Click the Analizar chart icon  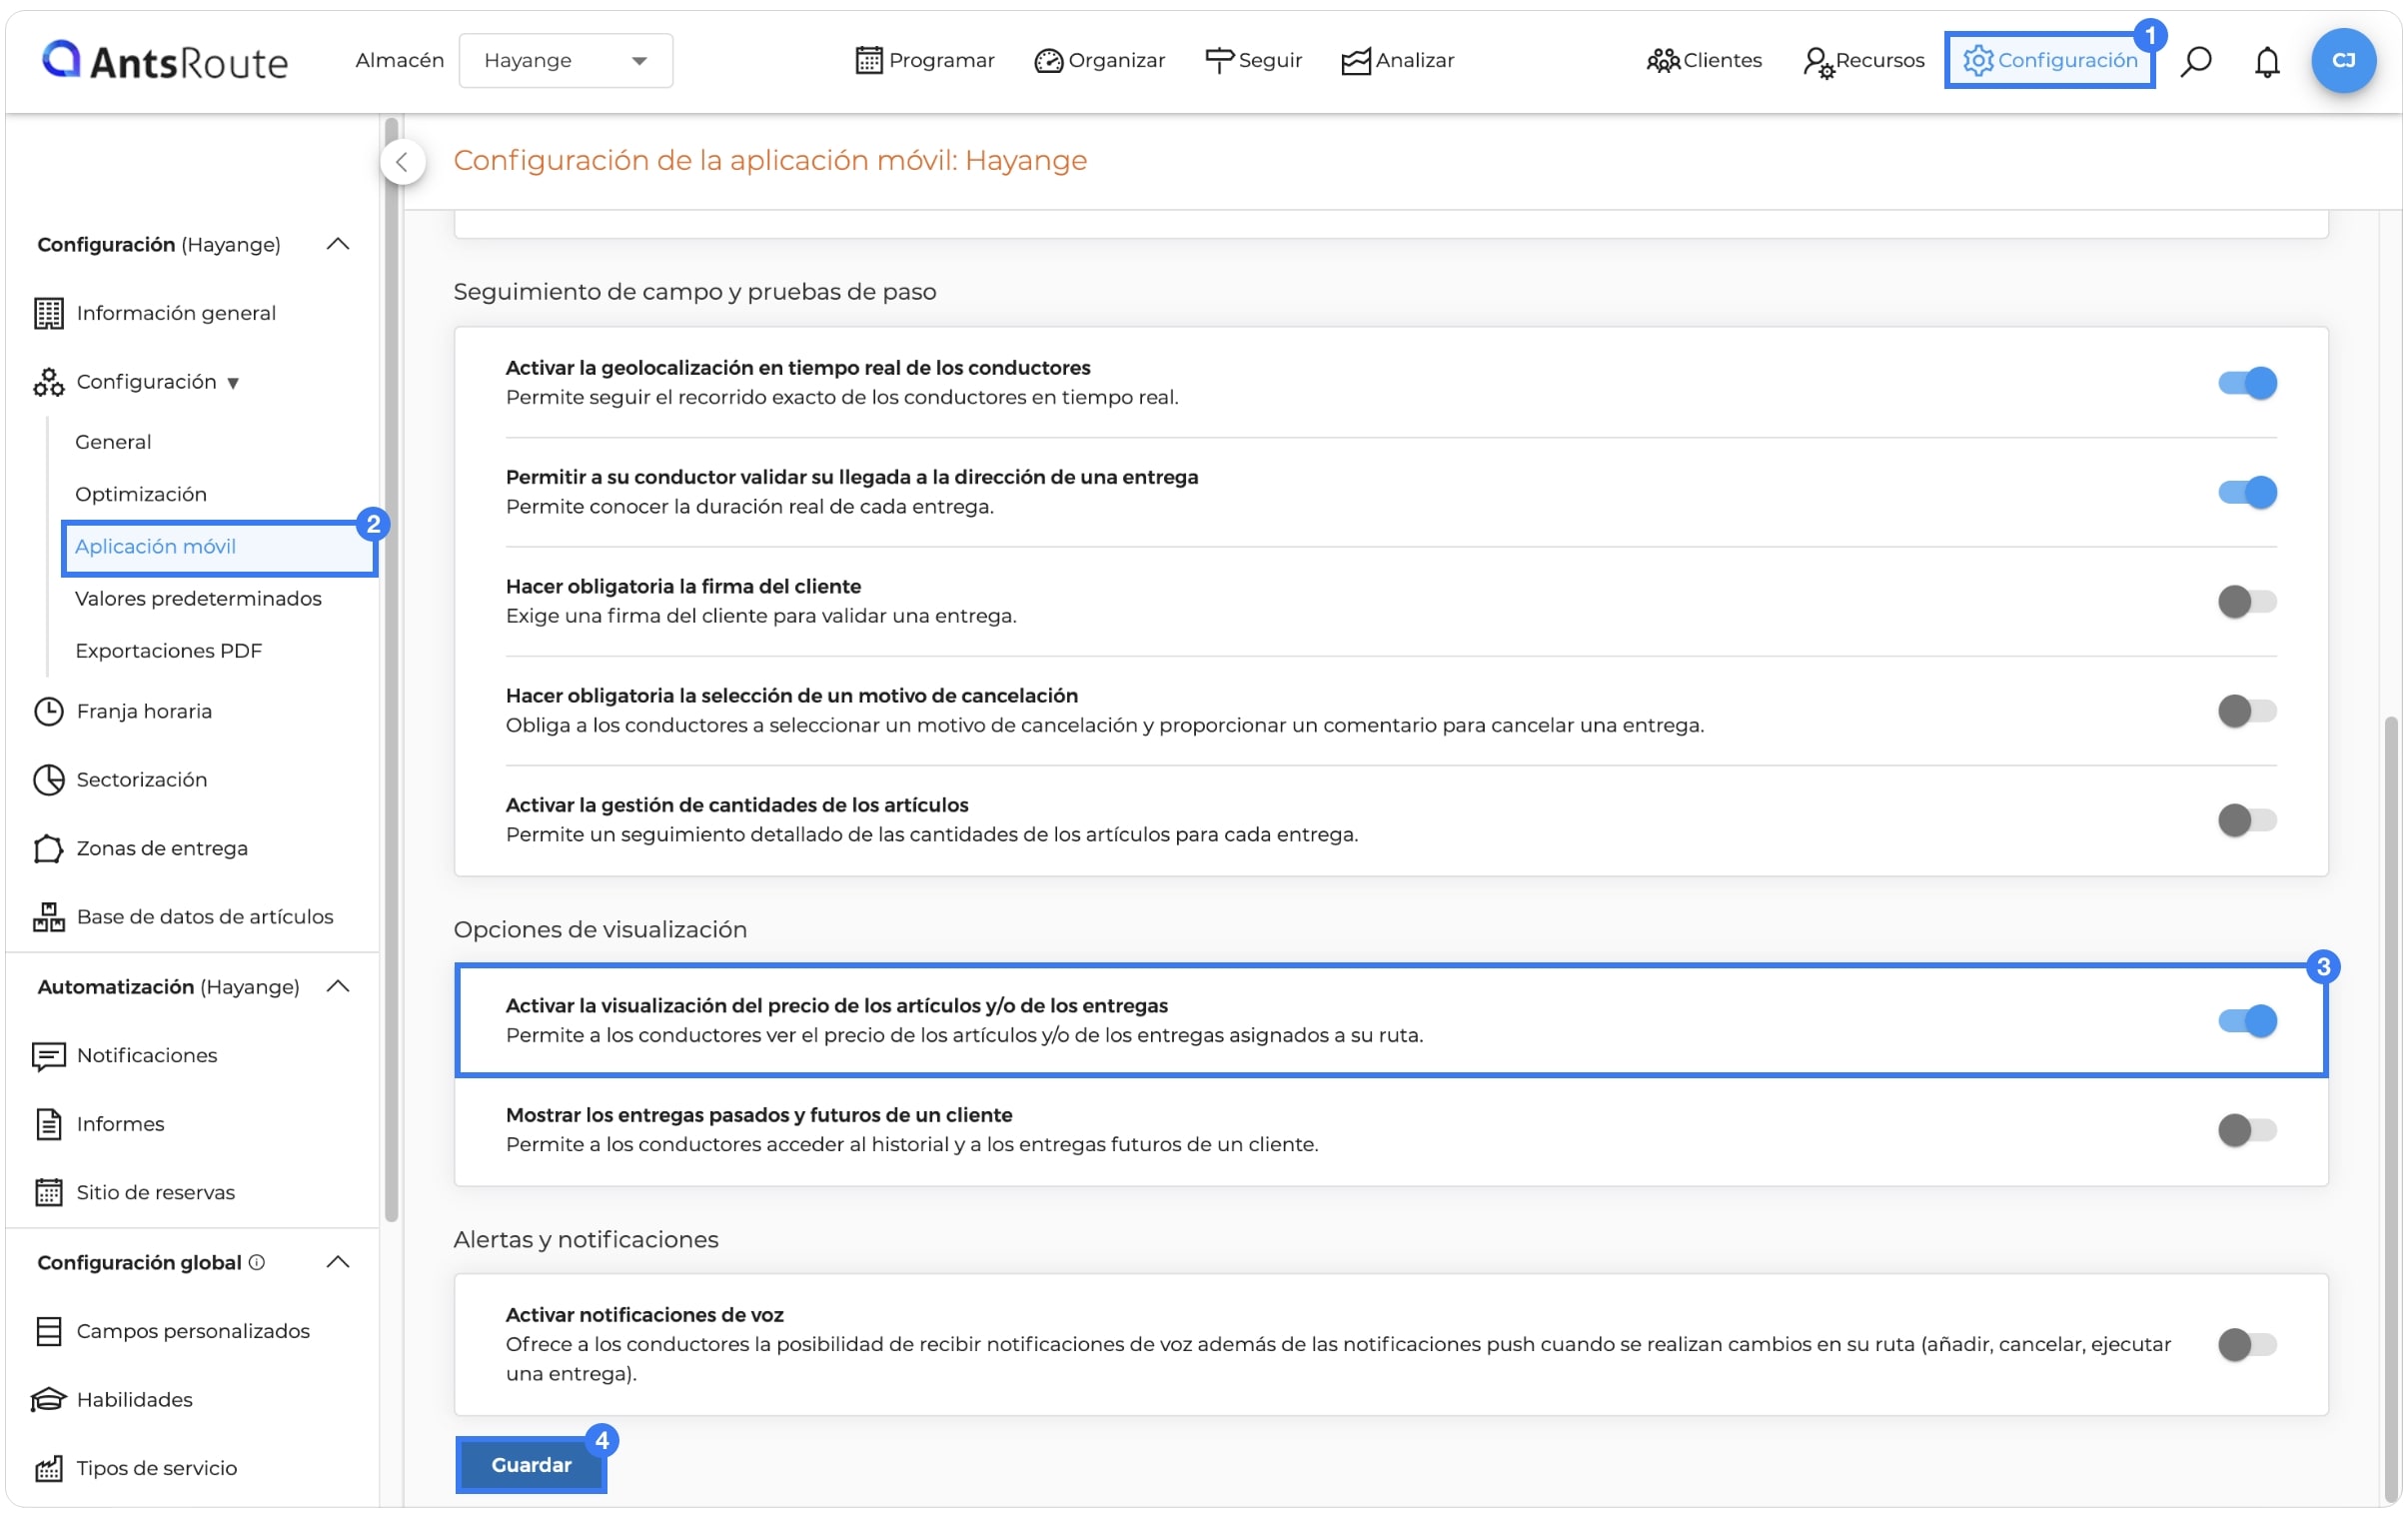coord(1356,61)
